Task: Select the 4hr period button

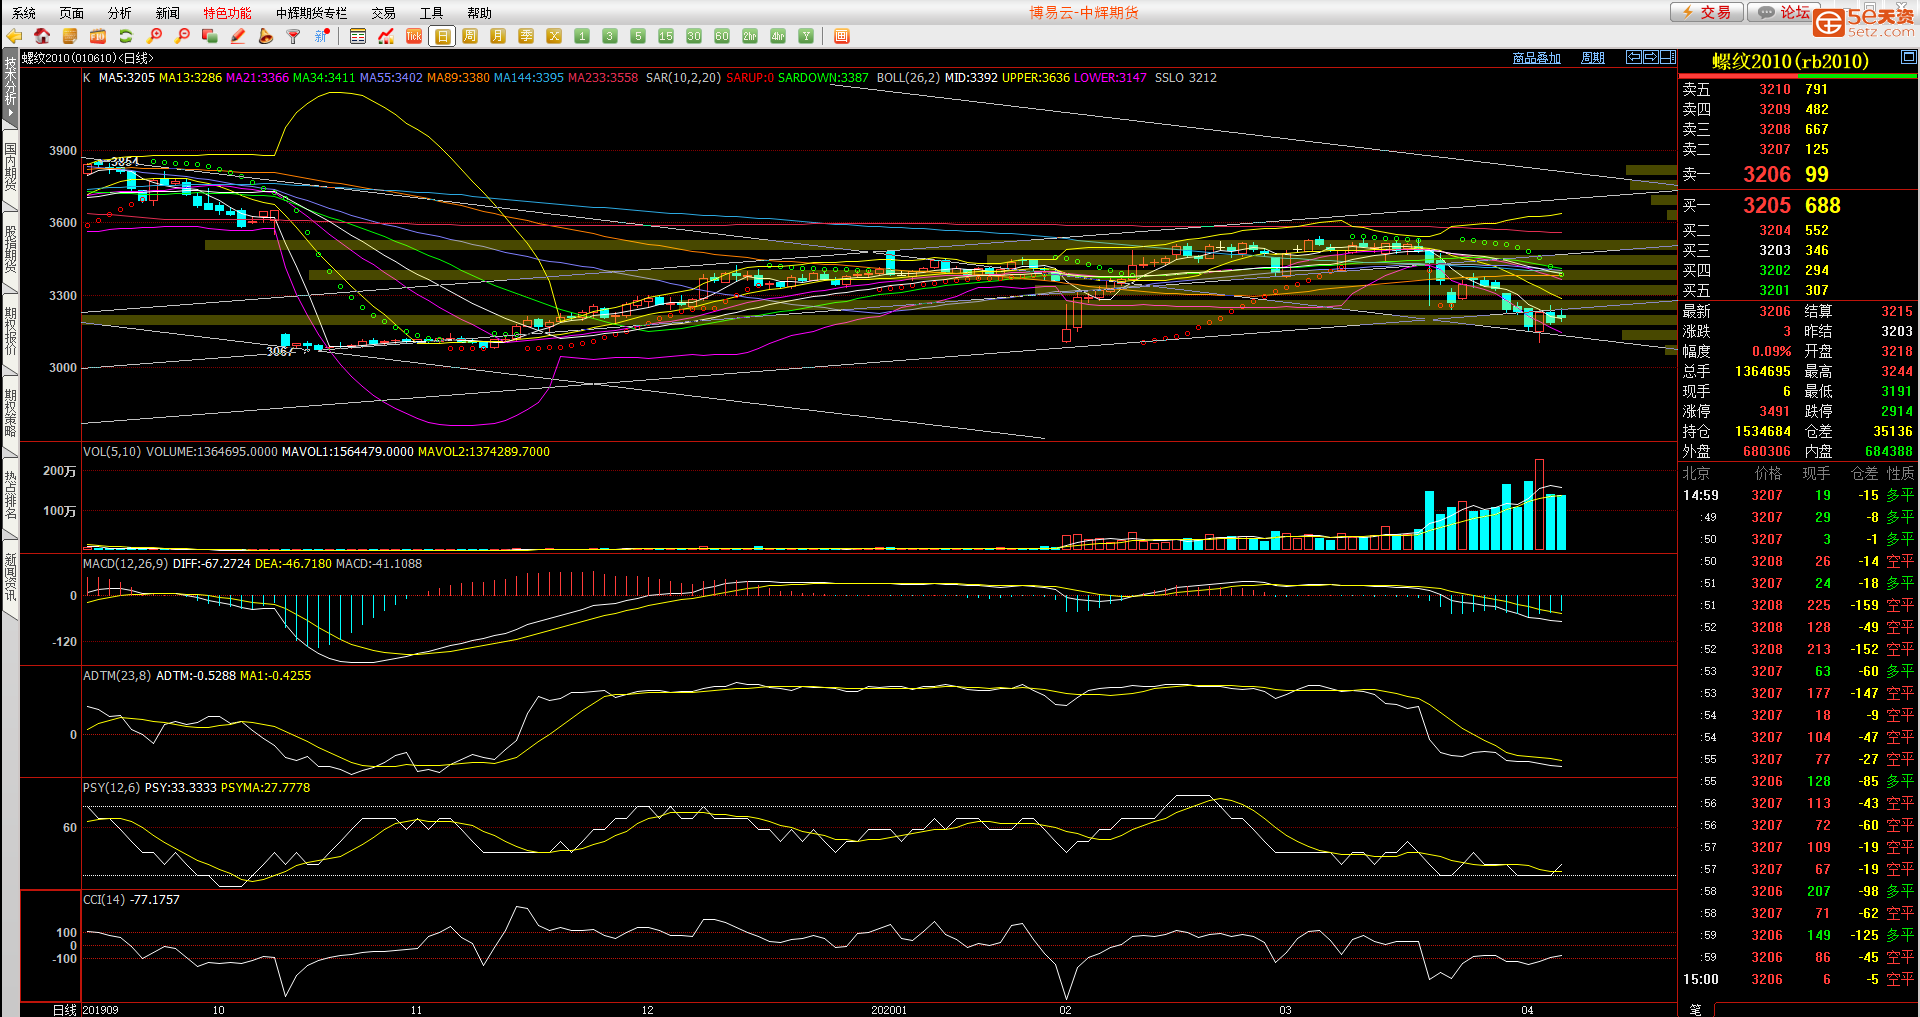Action: [778, 36]
